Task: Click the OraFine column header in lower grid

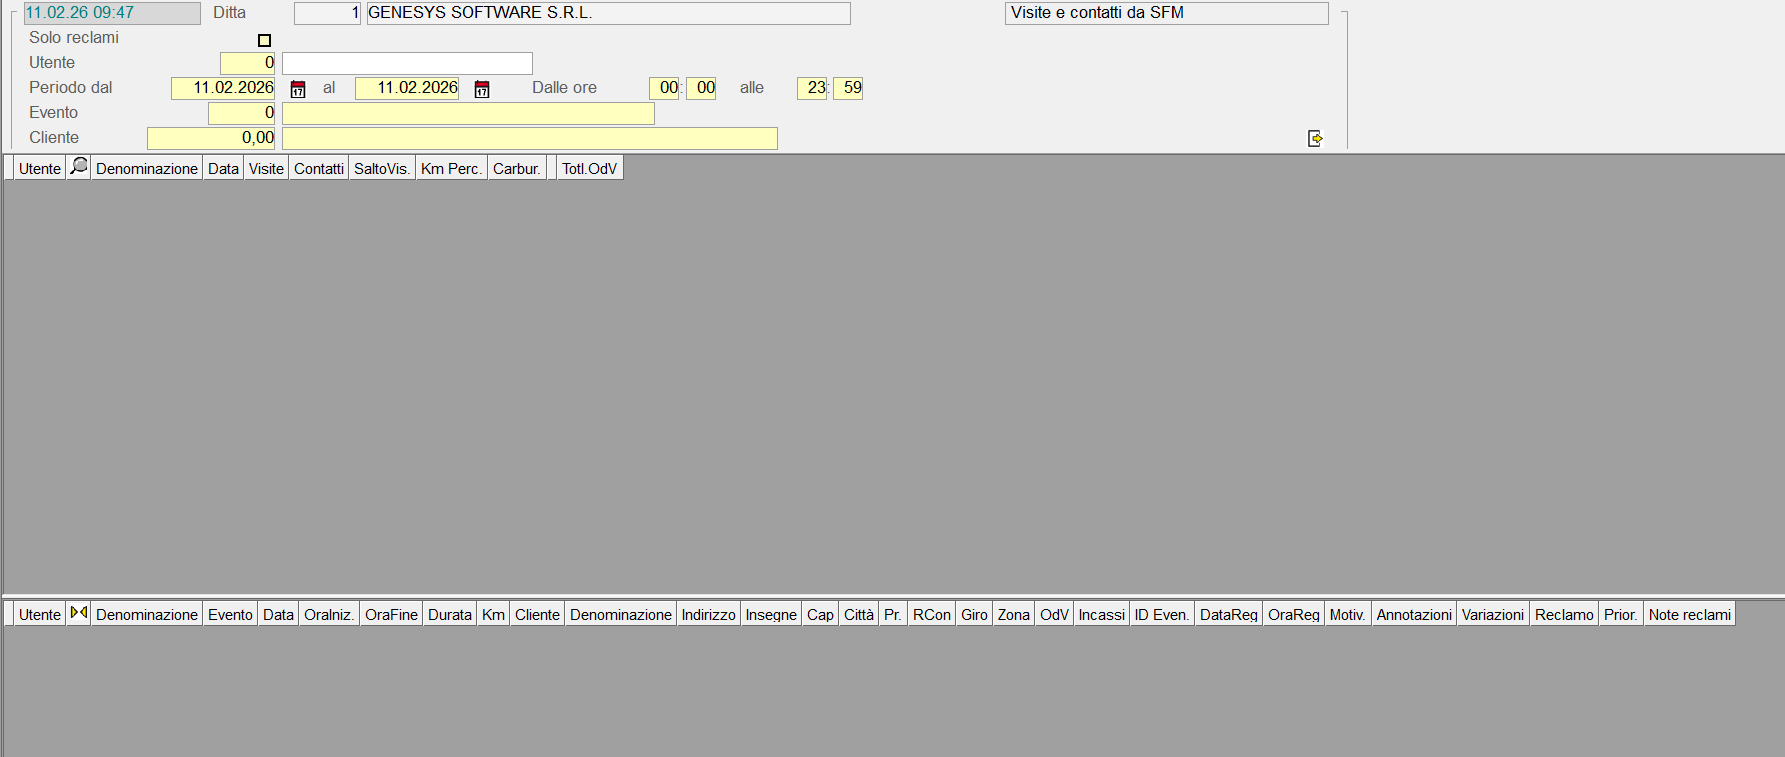Action: coord(391,614)
